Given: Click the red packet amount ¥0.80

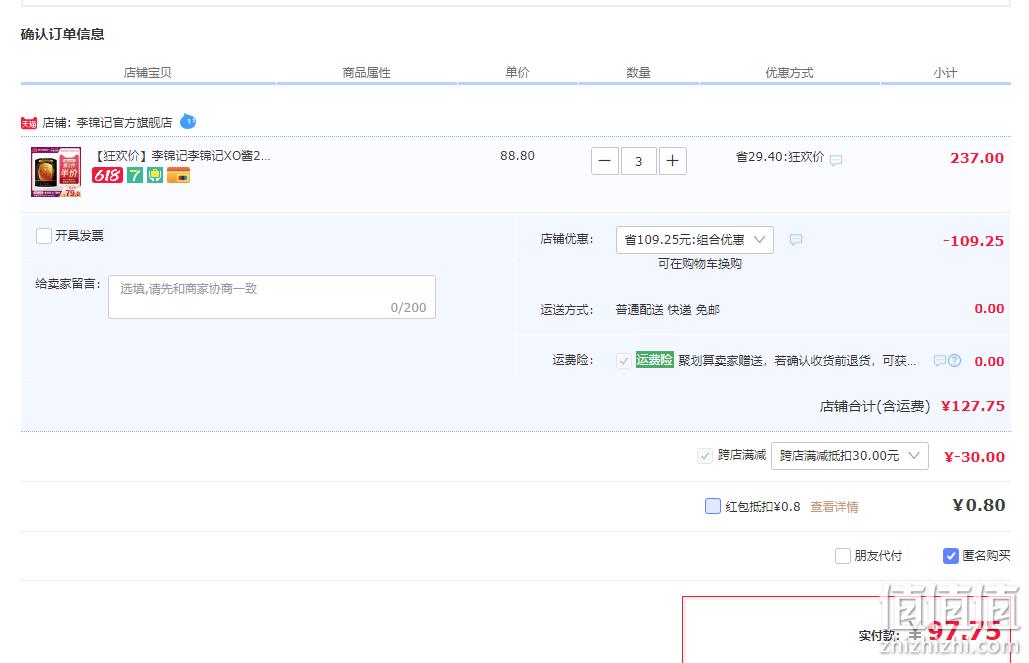Looking at the screenshot, I should (x=978, y=505).
